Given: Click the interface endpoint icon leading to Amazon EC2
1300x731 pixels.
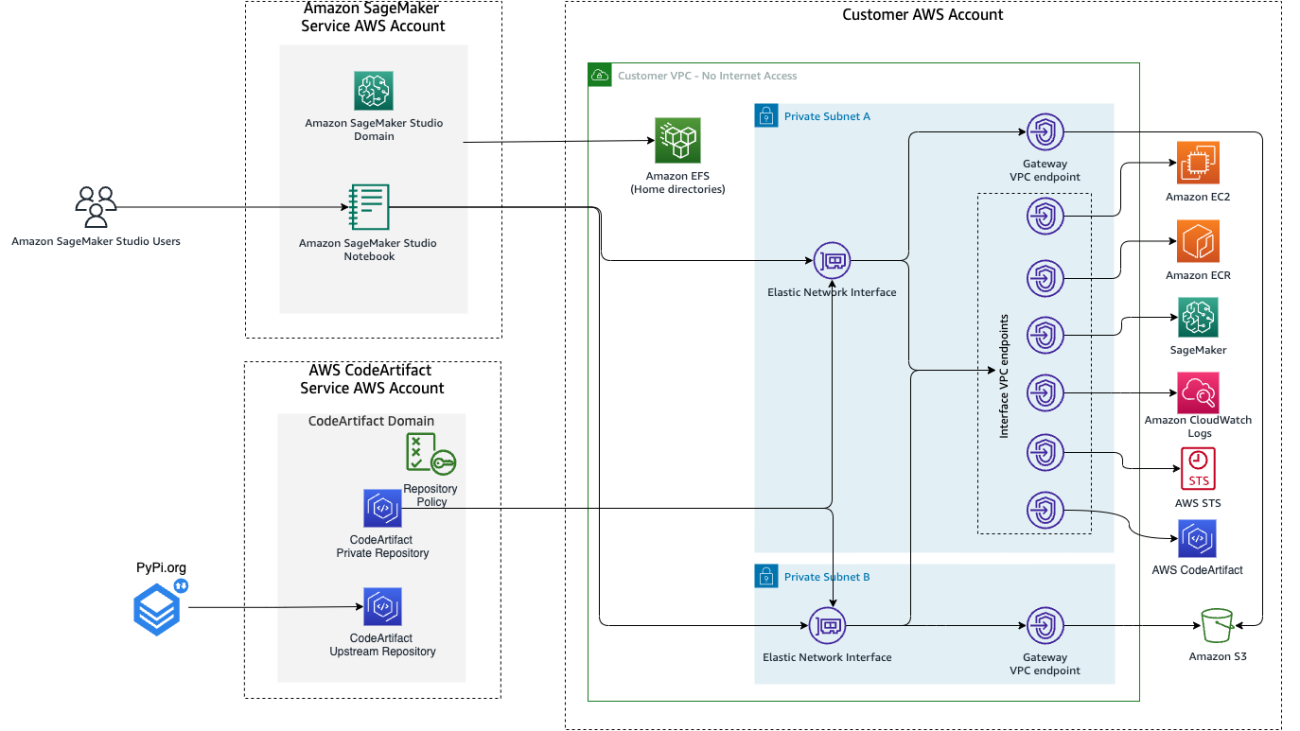Looking at the screenshot, I should click(1045, 215).
